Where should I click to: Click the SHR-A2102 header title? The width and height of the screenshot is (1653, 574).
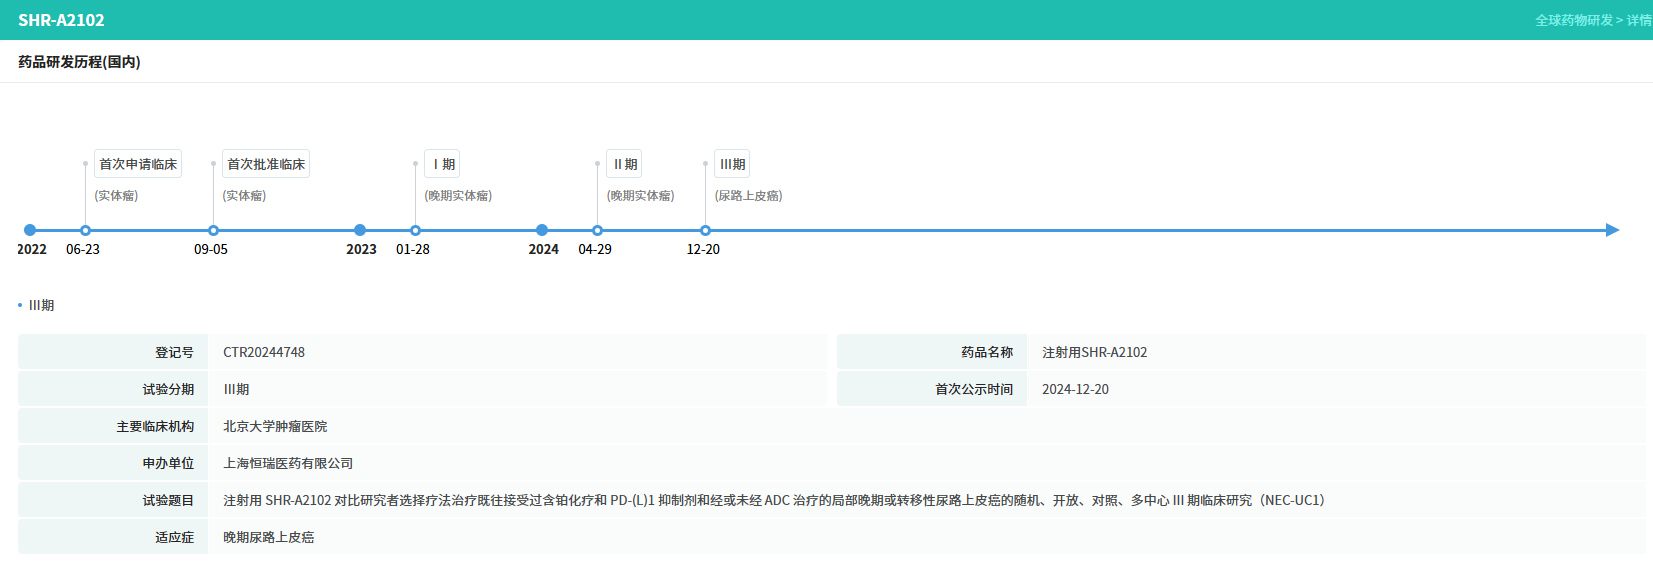[61, 20]
